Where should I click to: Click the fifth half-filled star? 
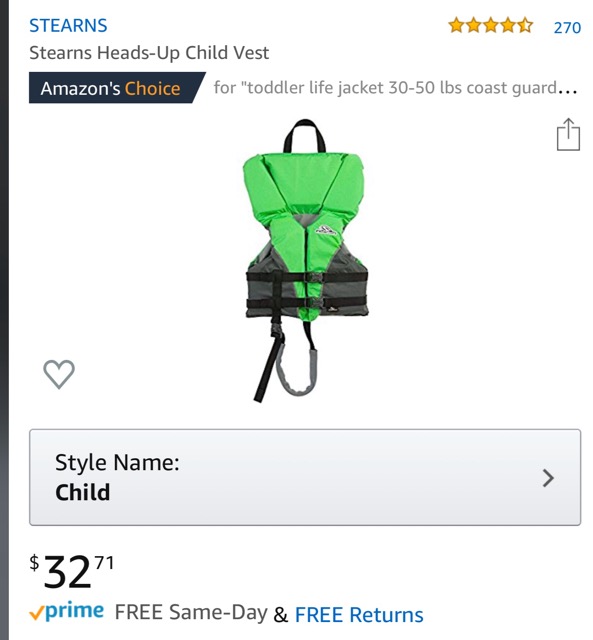pos(525,26)
